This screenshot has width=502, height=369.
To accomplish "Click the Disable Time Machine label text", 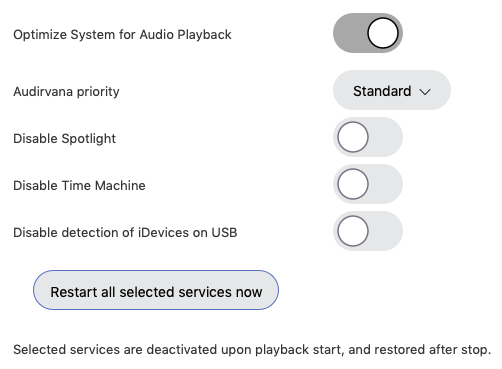I will pyautogui.click(x=79, y=186).
